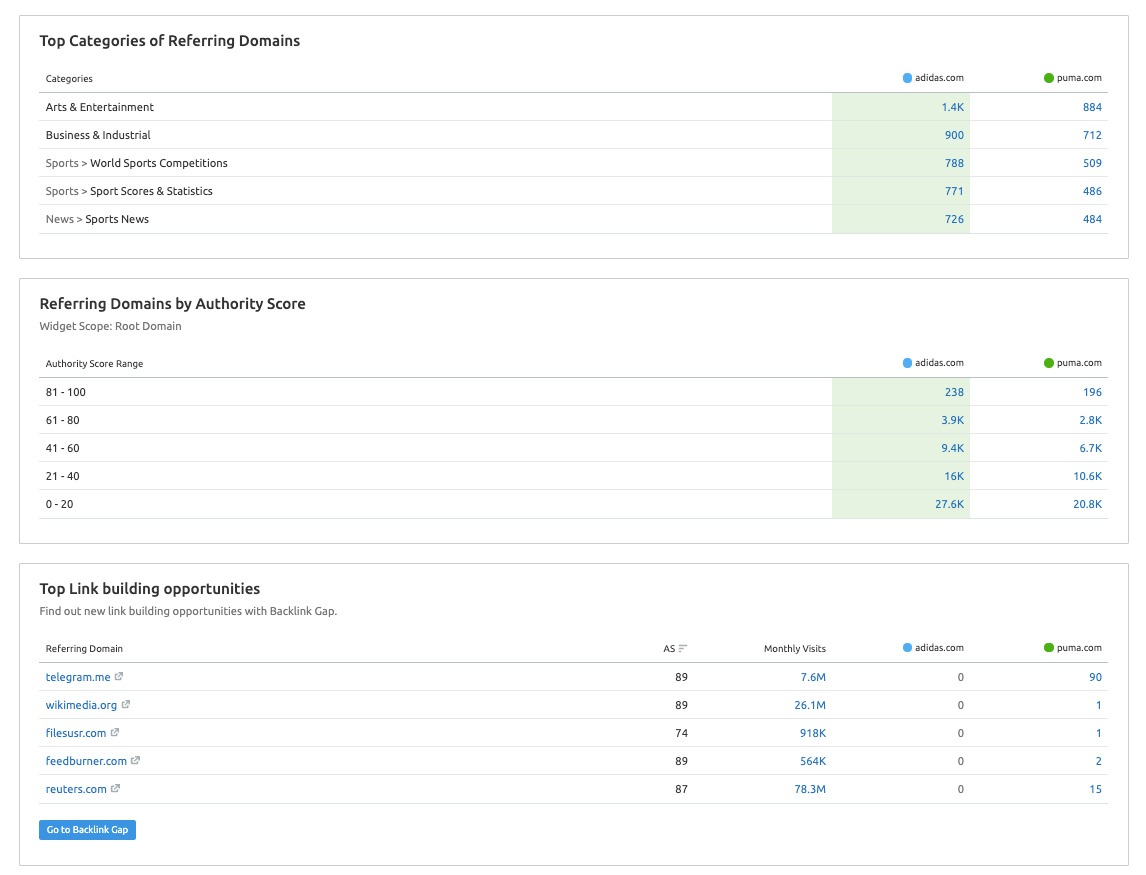
Task: Click 26.1M monthly visits for wikimedia.org
Action: (x=810, y=705)
